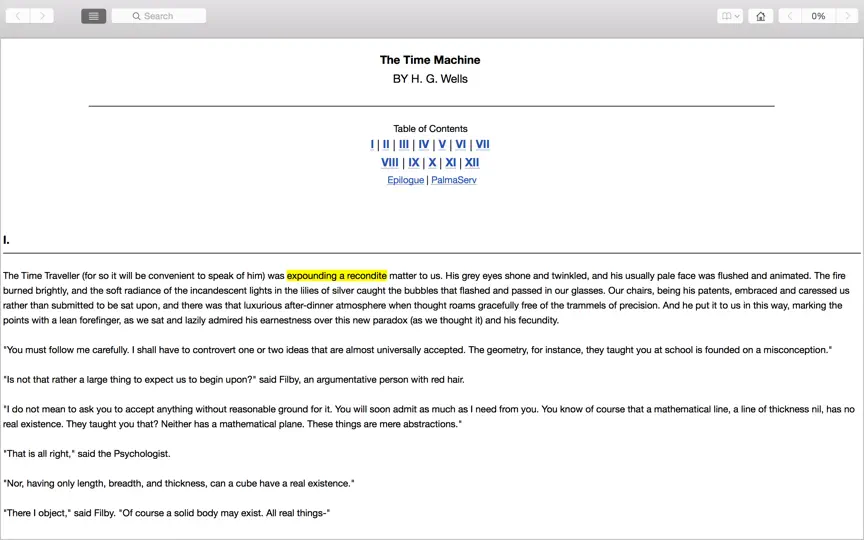Click the paragraph starting 'I do not mean to ask'

(429, 417)
